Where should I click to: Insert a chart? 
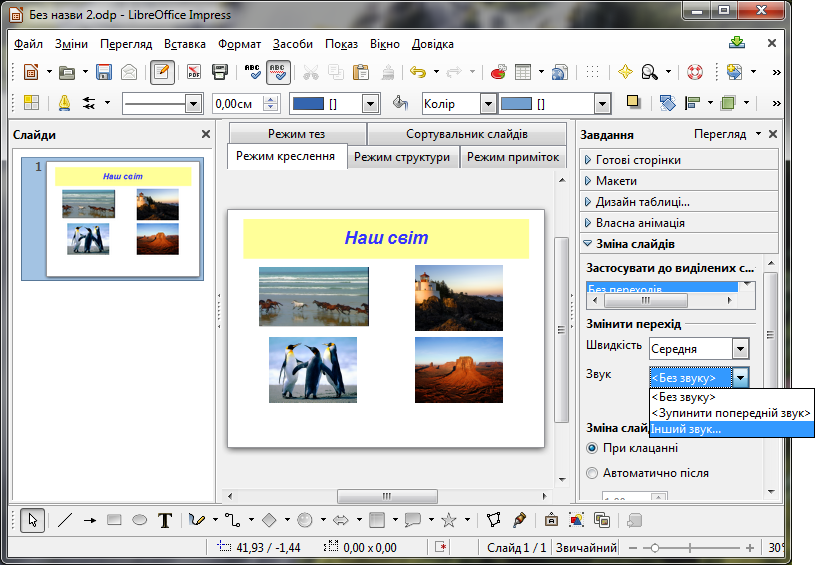498,72
